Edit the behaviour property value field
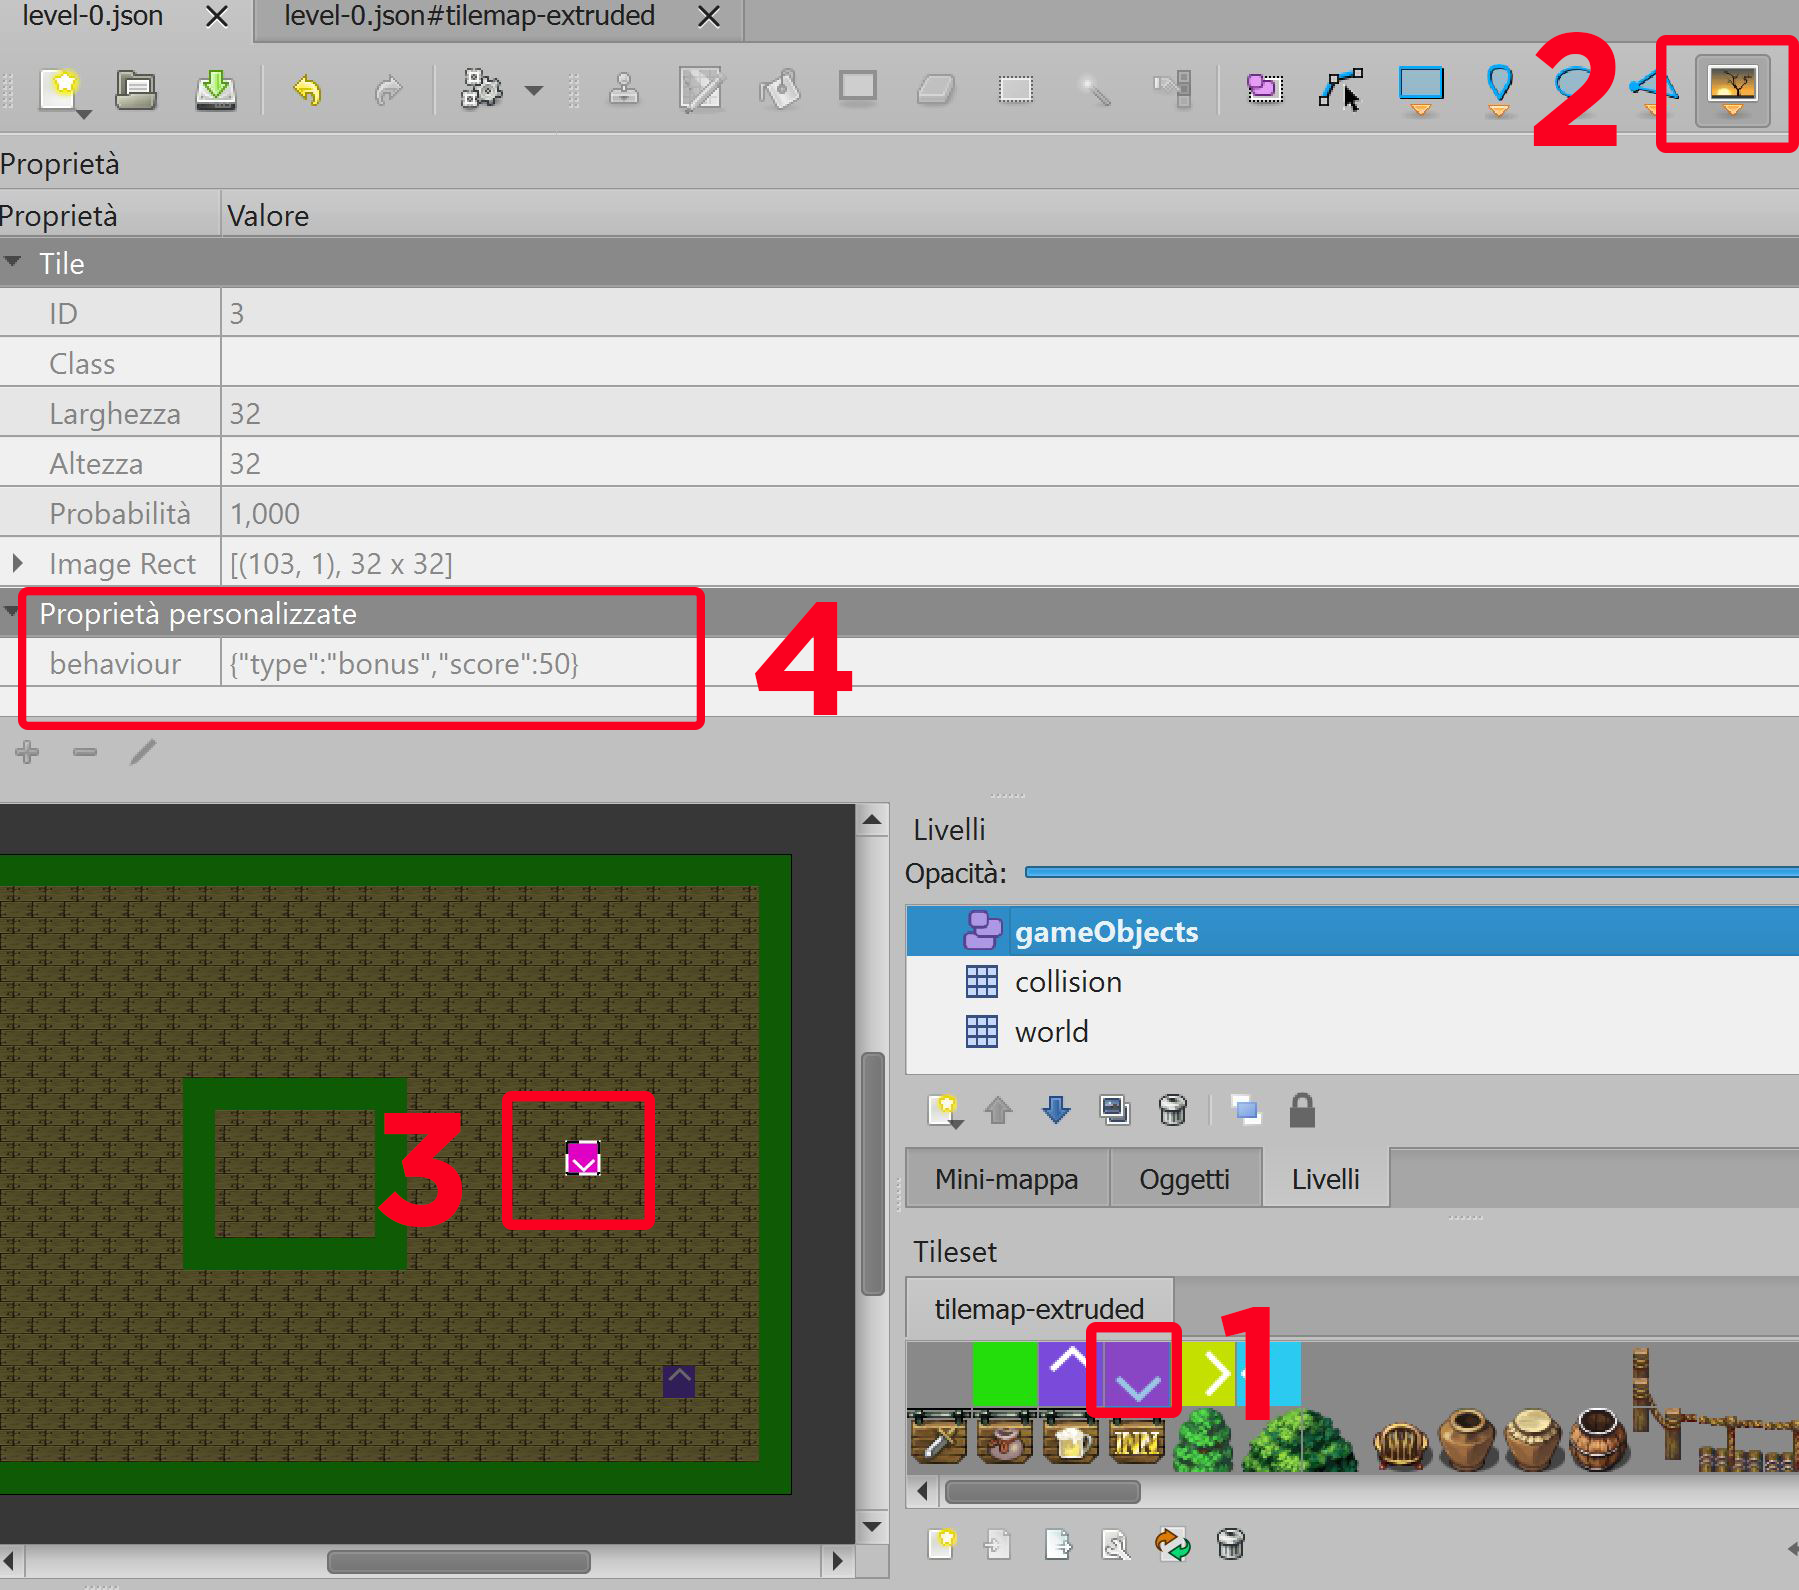This screenshot has height=1590, width=1799. pyautogui.click(x=1009, y=663)
